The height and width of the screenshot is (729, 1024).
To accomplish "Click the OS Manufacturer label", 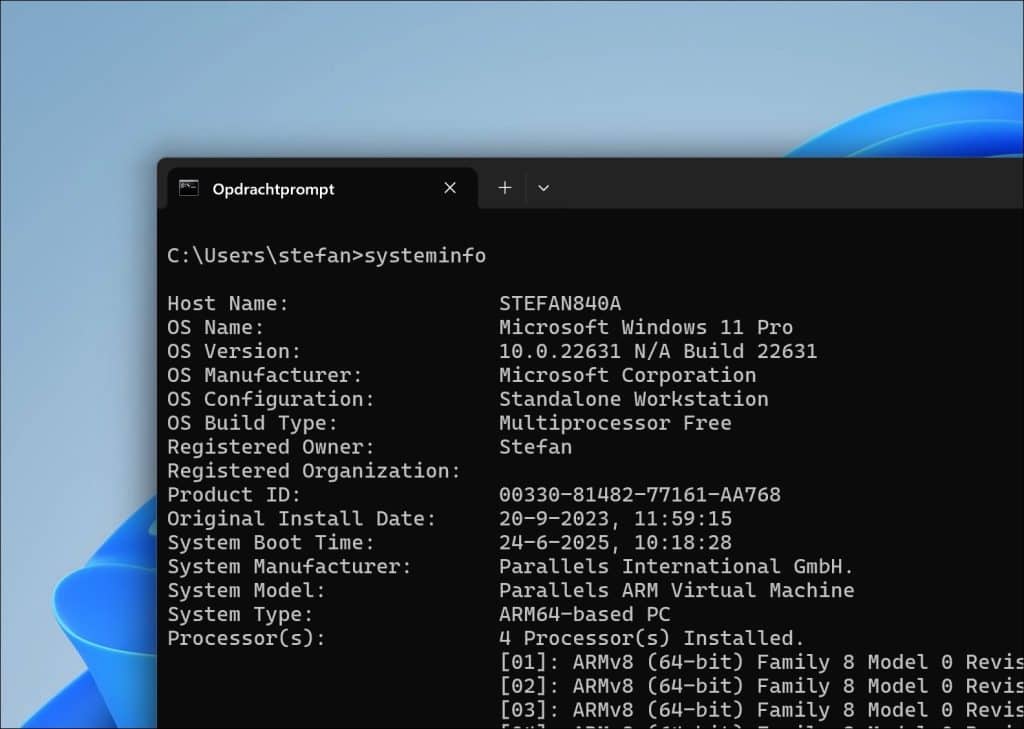I will click(x=264, y=376).
